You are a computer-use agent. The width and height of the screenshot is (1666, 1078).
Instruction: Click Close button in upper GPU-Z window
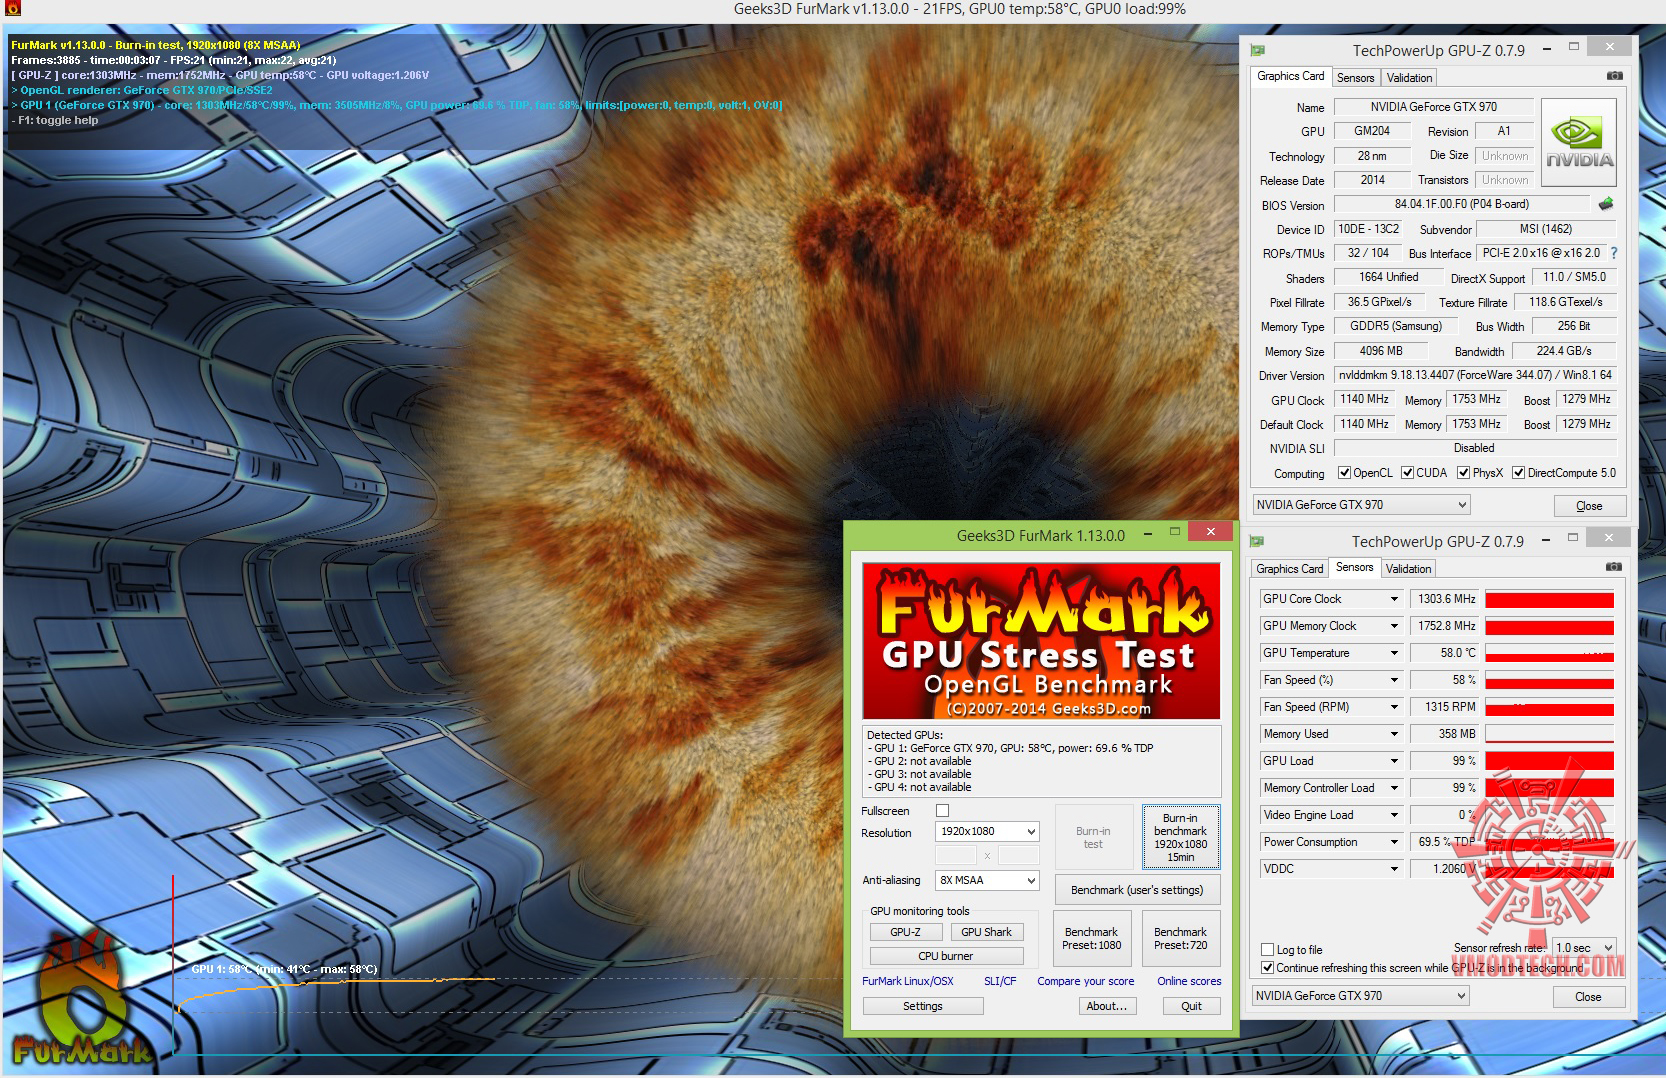pos(1589,506)
